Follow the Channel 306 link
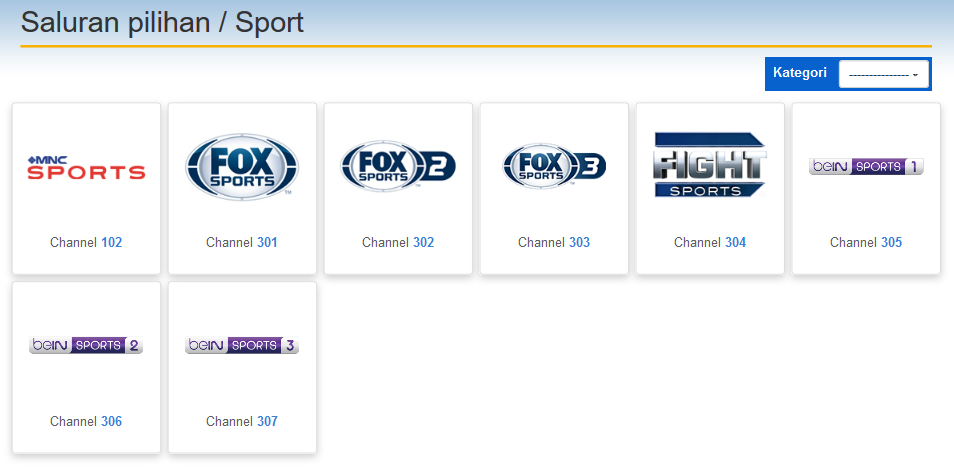Screen dimensions: 954x467 point(86,421)
